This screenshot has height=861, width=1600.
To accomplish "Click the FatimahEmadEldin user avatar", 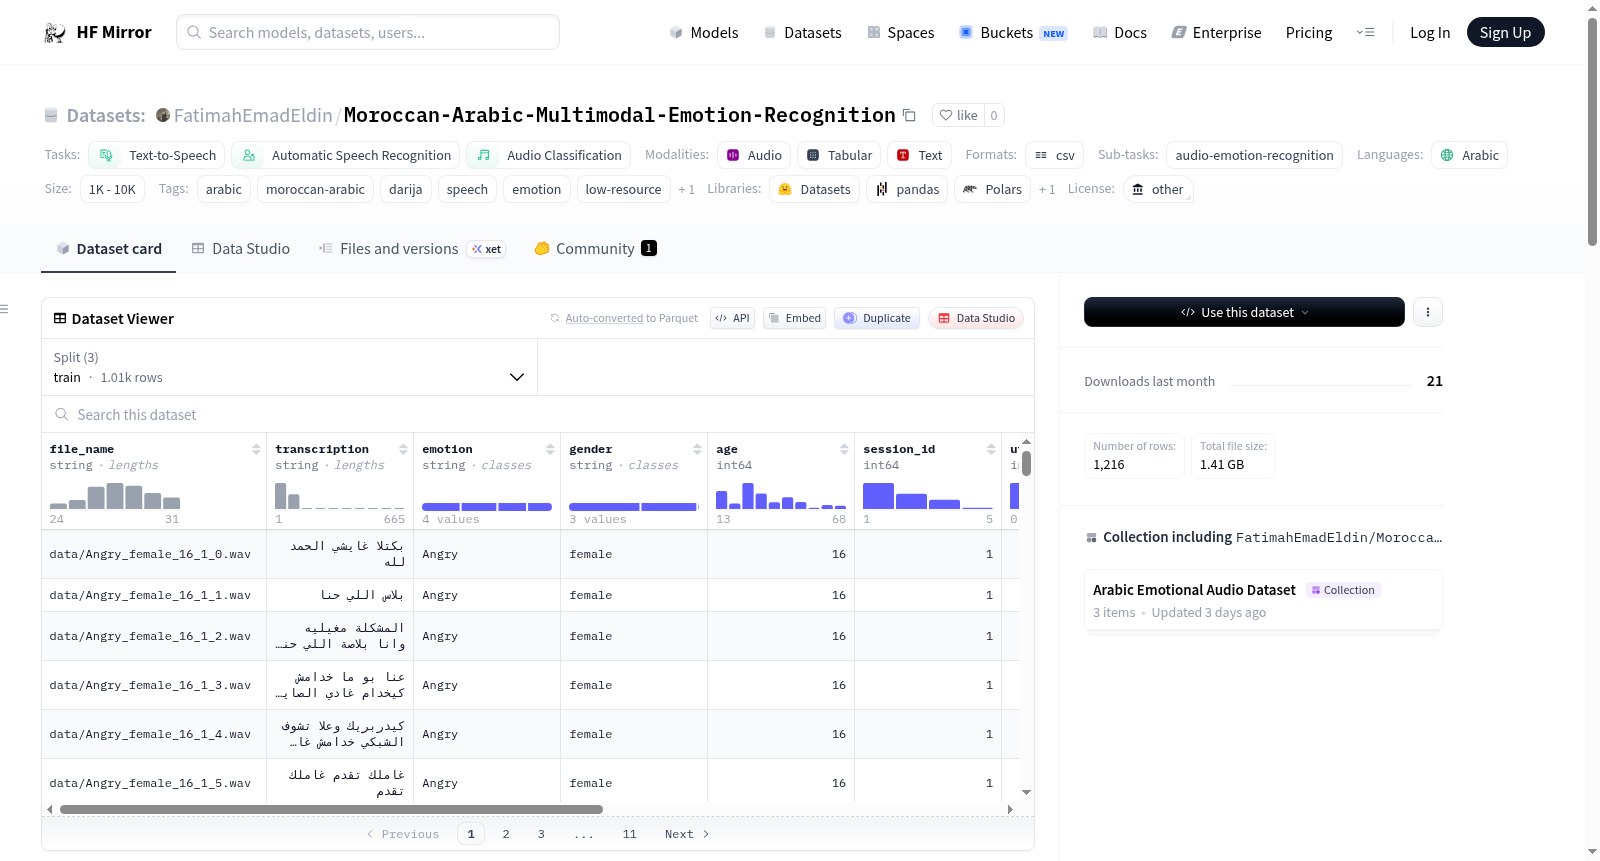I will pos(163,115).
